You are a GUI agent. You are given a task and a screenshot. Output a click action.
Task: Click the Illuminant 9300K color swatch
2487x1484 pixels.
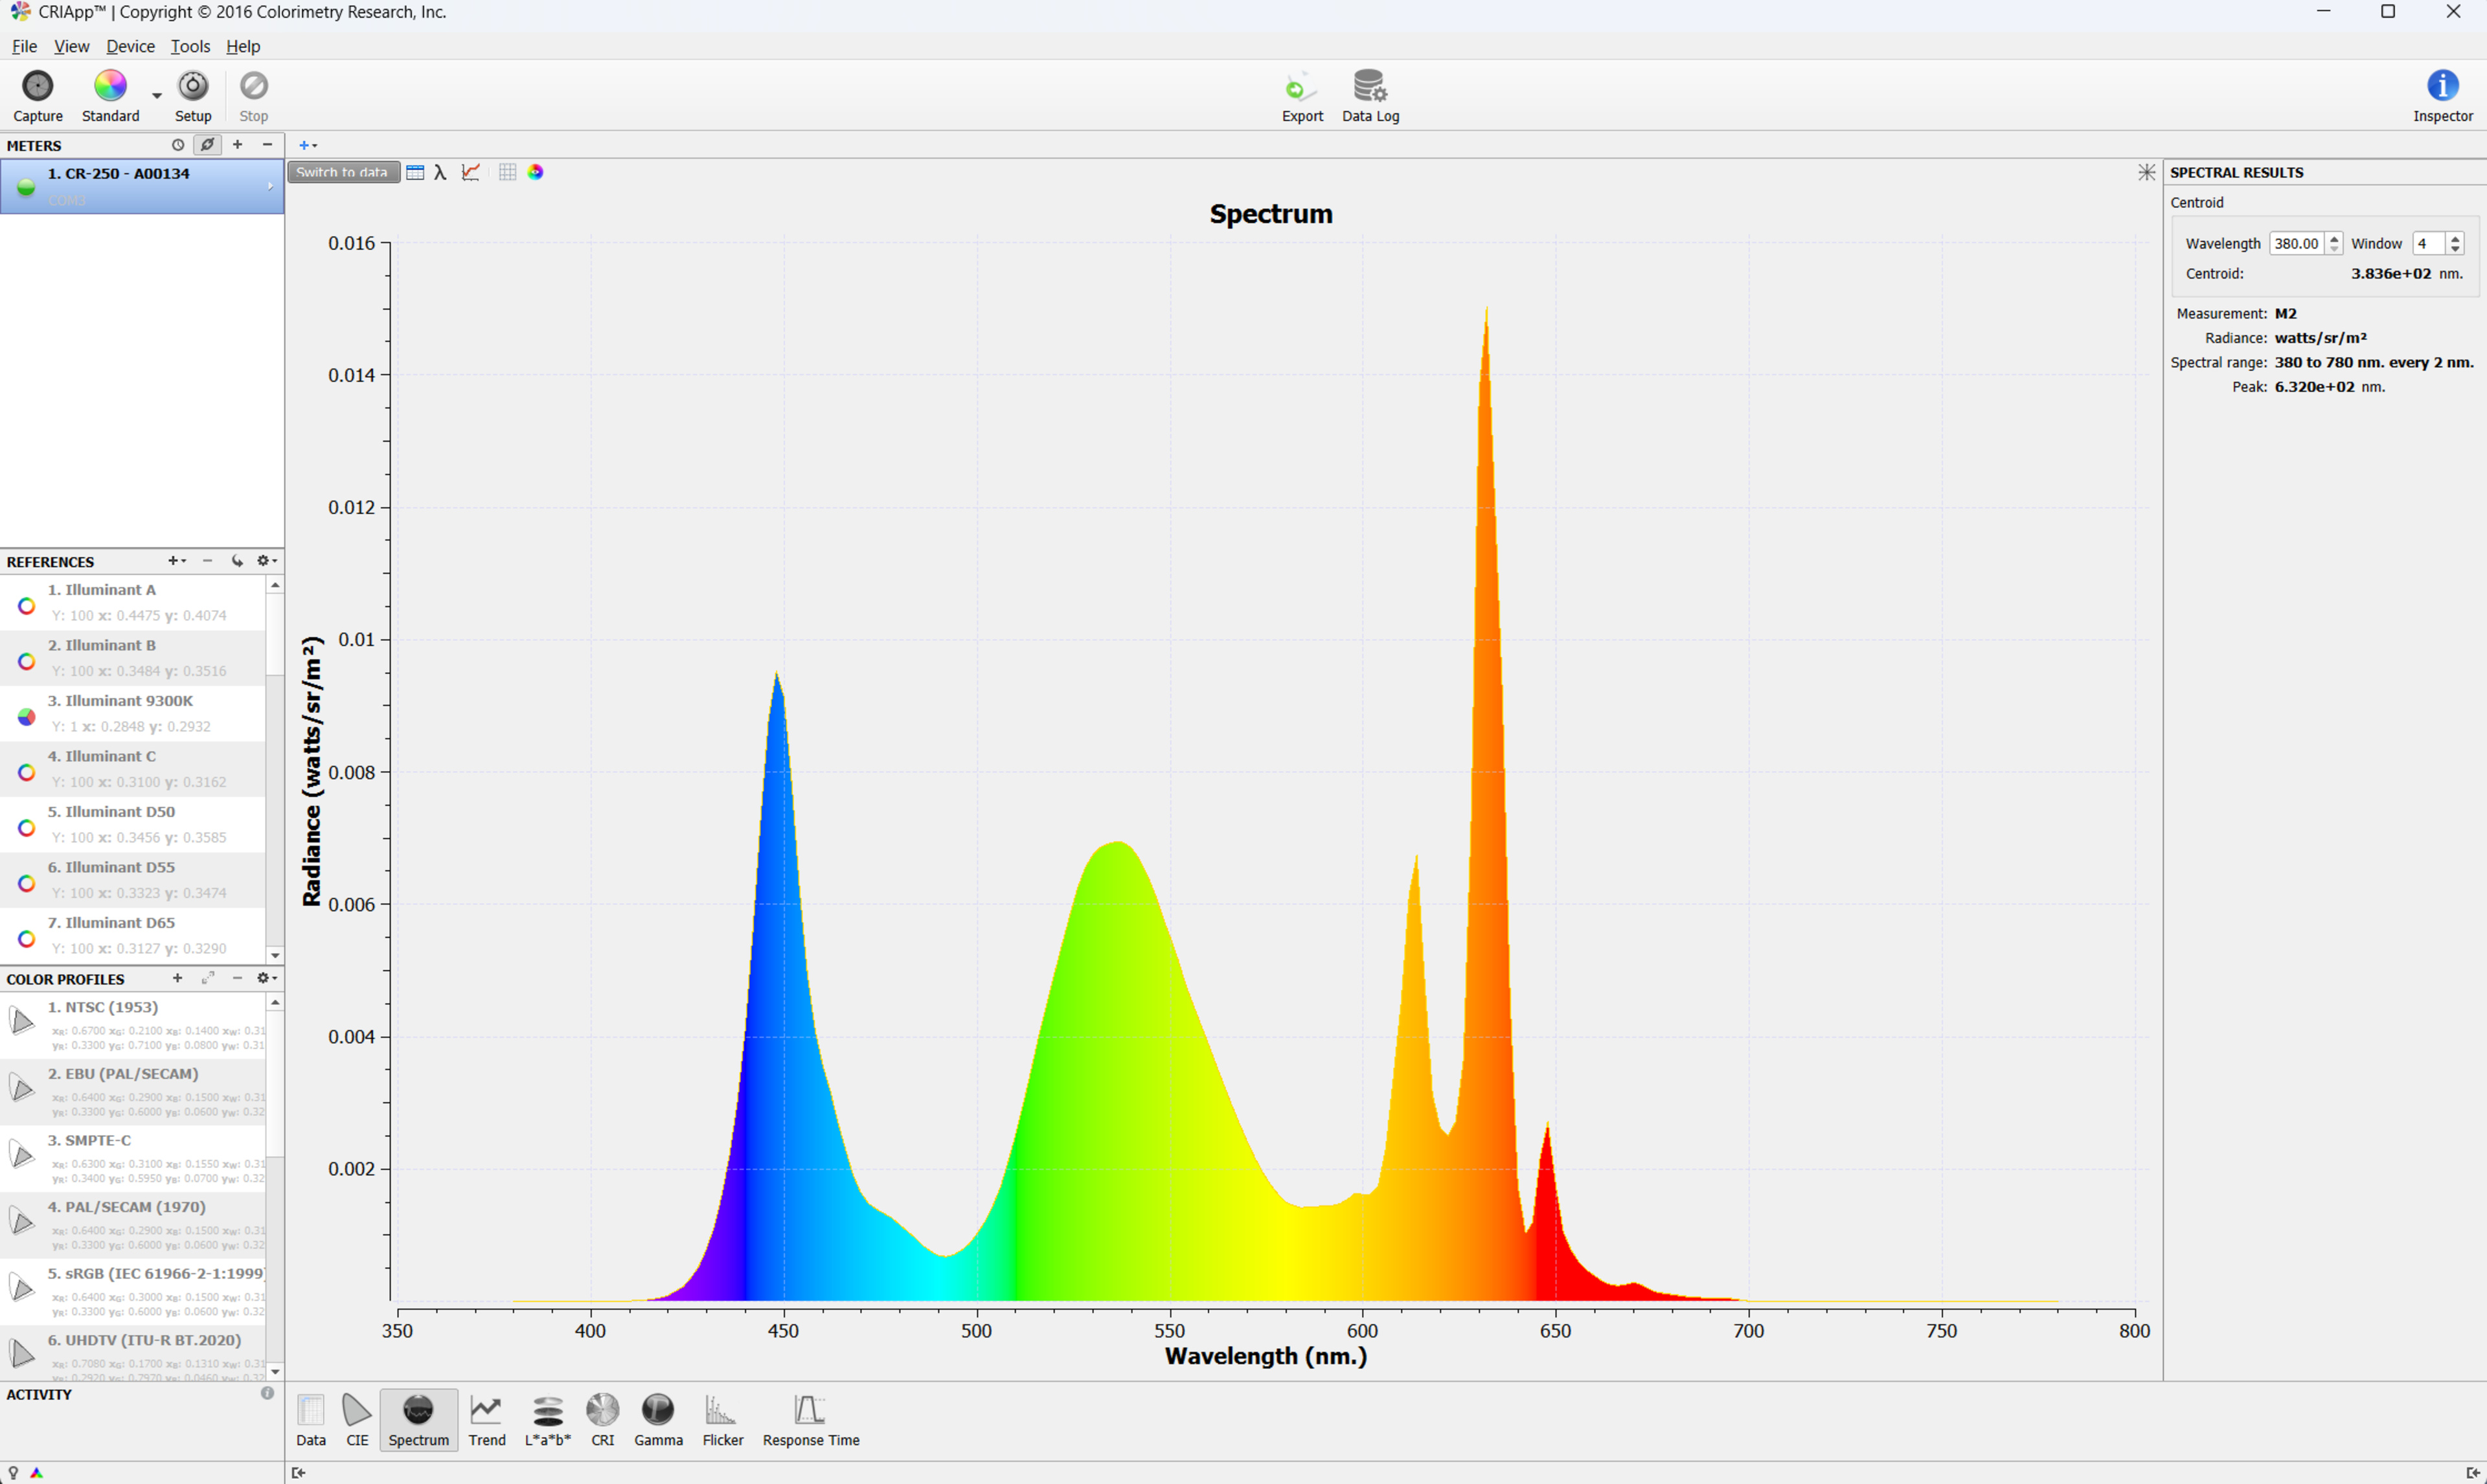coord(26,717)
